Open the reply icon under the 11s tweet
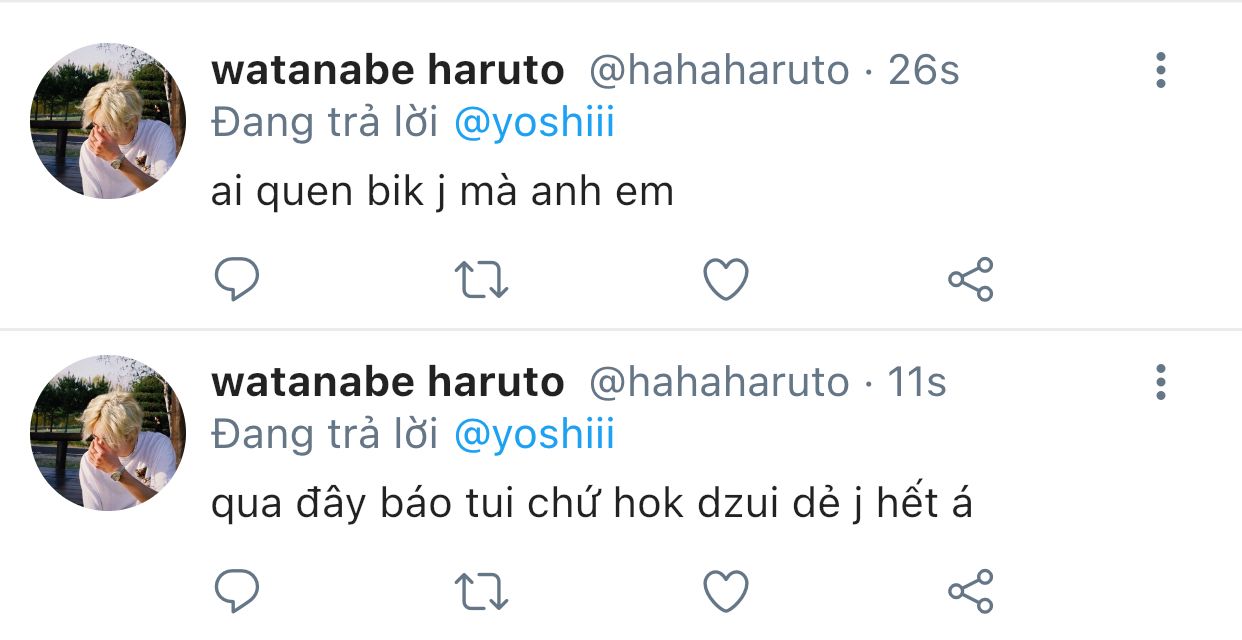 click(x=237, y=591)
